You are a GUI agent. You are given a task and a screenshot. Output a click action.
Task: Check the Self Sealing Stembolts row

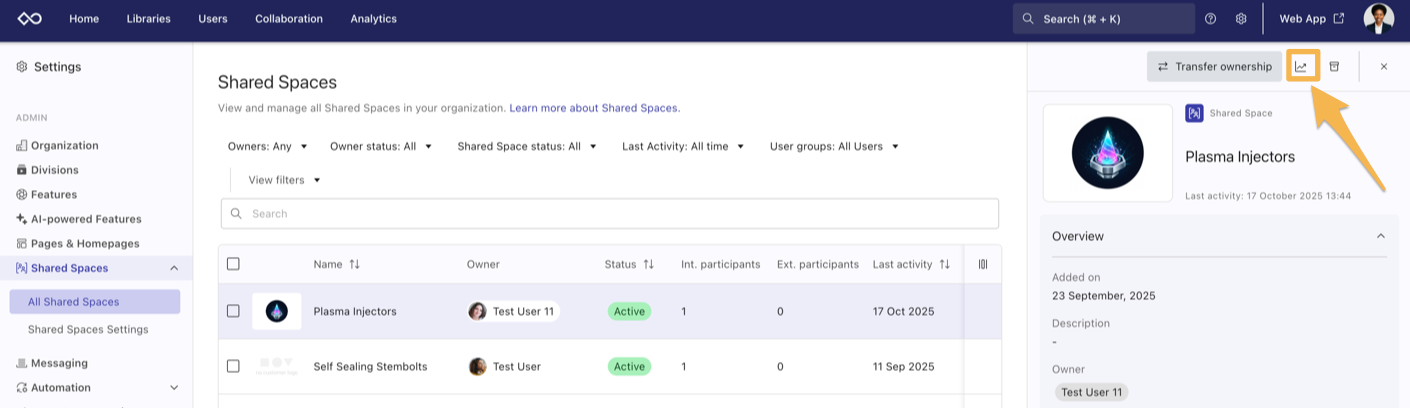[x=233, y=366]
